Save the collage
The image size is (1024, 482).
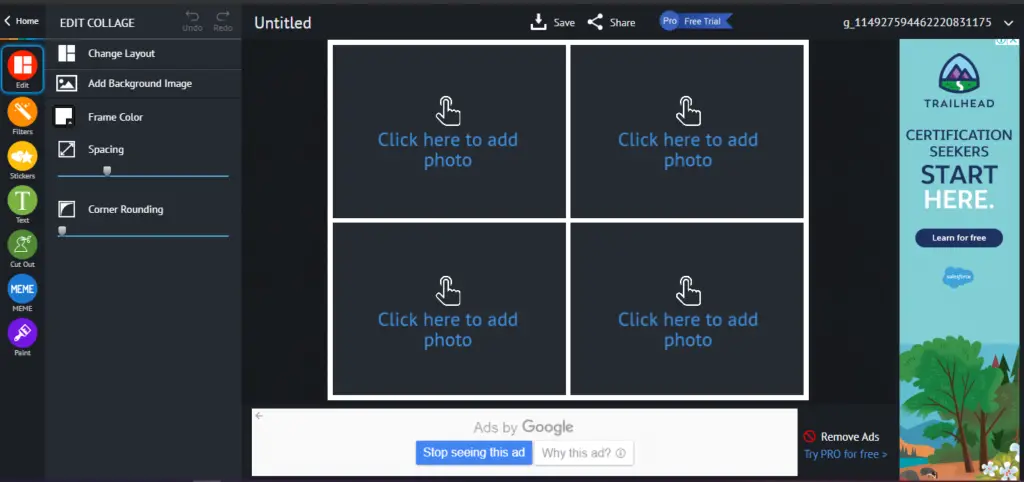point(552,22)
